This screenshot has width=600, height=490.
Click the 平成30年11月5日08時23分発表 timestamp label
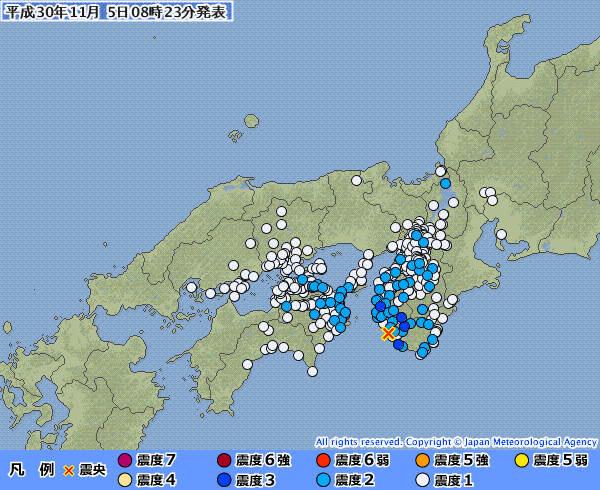click(x=117, y=11)
